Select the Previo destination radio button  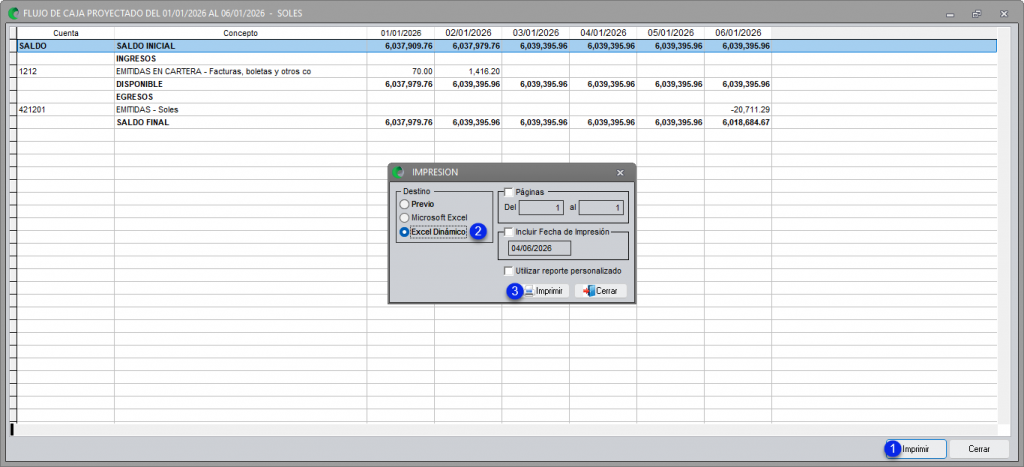[x=405, y=204]
